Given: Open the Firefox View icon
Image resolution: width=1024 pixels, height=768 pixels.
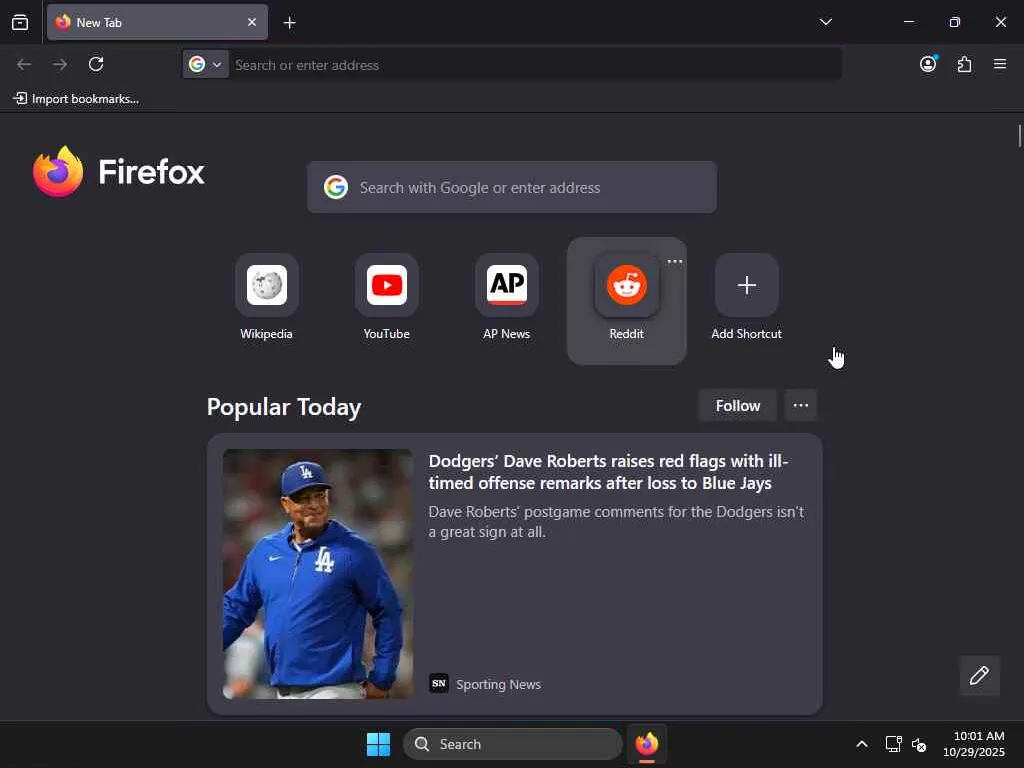Looking at the screenshot, I should [20, 22].
